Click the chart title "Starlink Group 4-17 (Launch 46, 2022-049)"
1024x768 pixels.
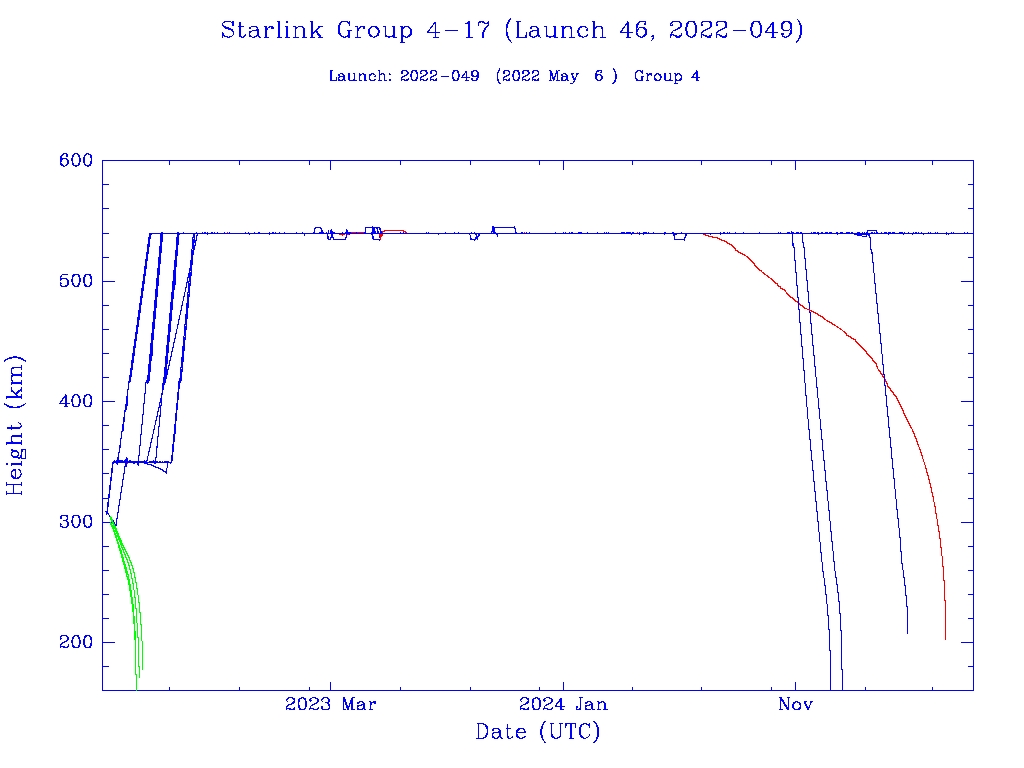[512, 31]
